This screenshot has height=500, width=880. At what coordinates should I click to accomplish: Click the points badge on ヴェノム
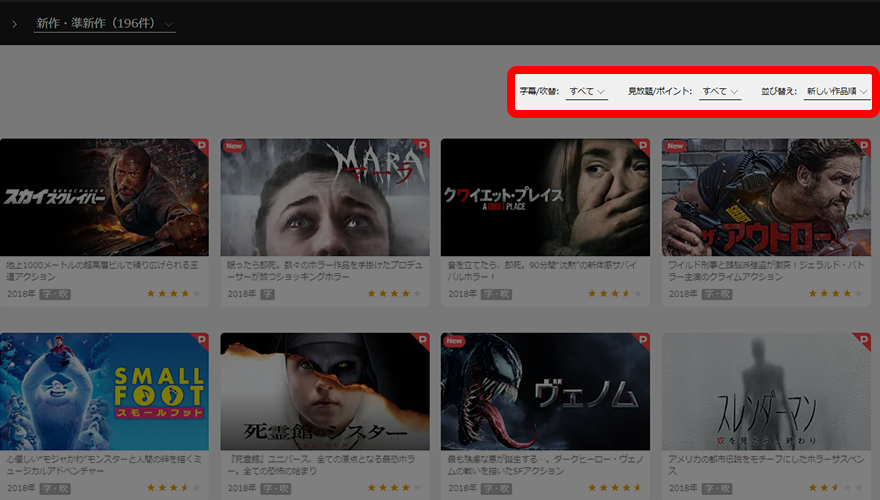[642, 341]
